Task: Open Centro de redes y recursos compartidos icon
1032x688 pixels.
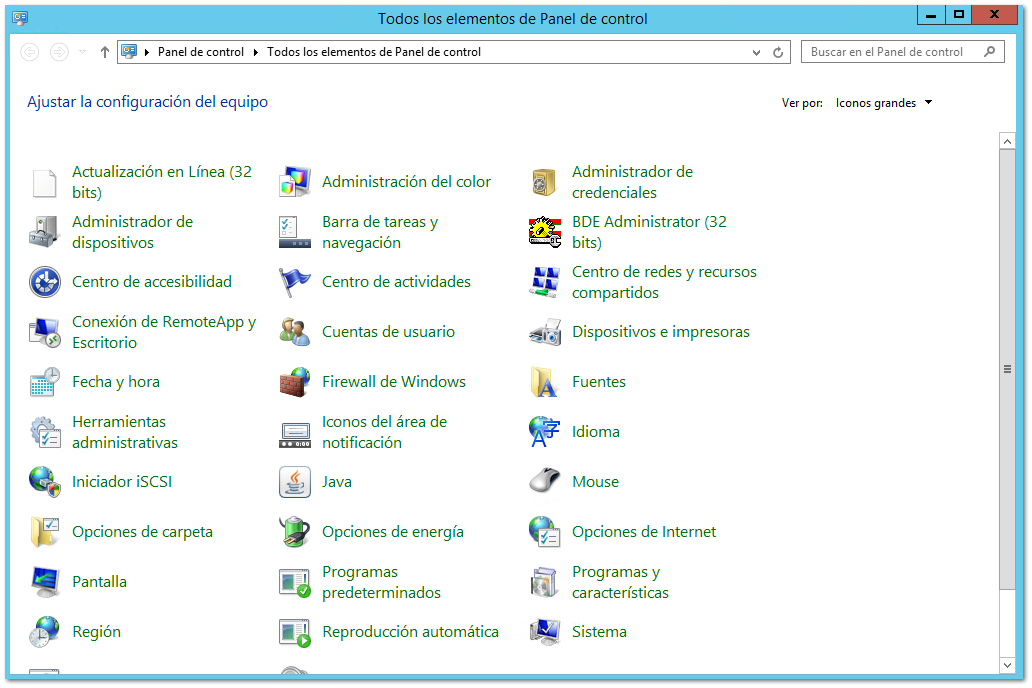Action: [545, 282]
